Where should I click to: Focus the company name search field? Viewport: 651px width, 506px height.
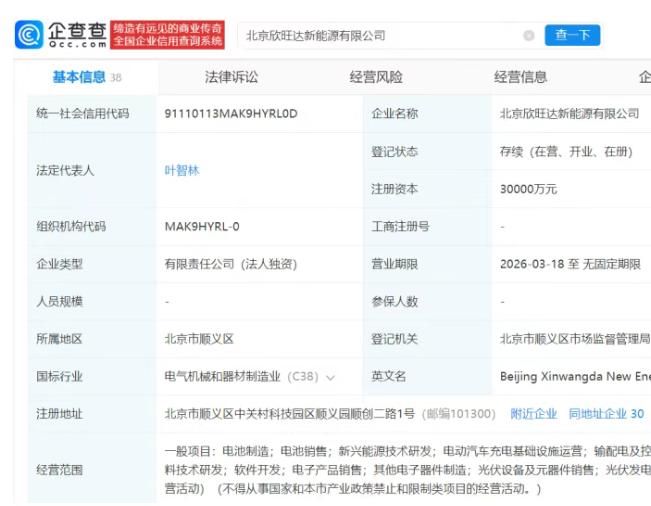[380, 36]
